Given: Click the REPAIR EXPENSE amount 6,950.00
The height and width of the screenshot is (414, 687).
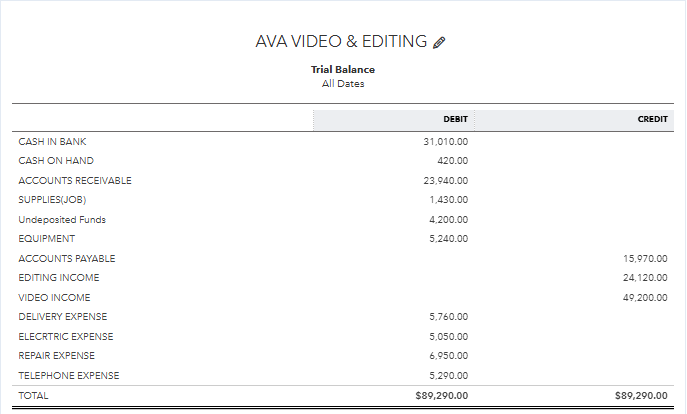Looking at the screenshot, I should tap(449, 356).
